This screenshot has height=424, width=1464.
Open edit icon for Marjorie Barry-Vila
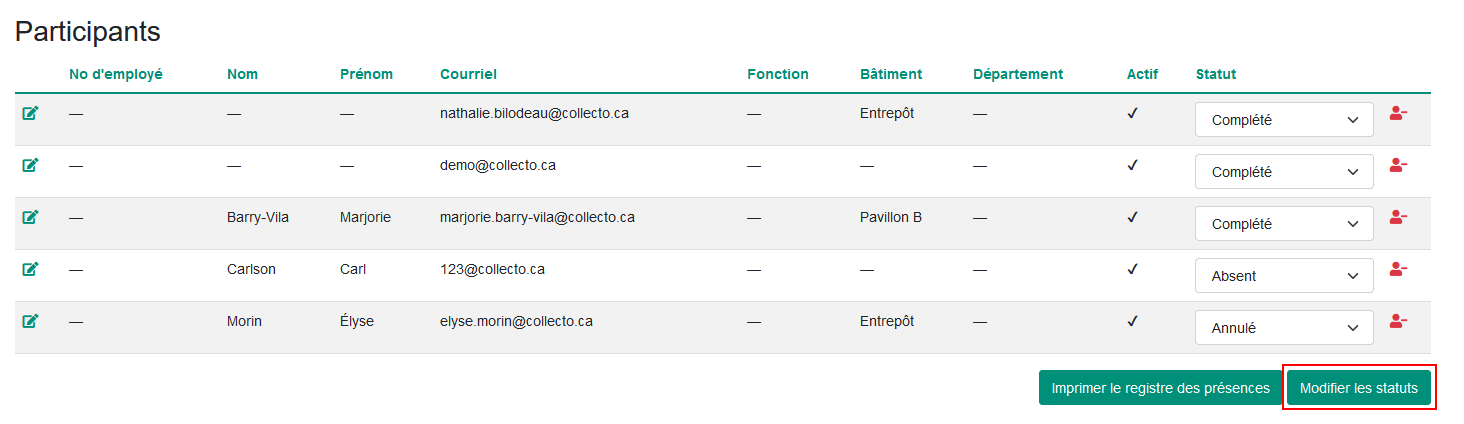coord(30,218)
